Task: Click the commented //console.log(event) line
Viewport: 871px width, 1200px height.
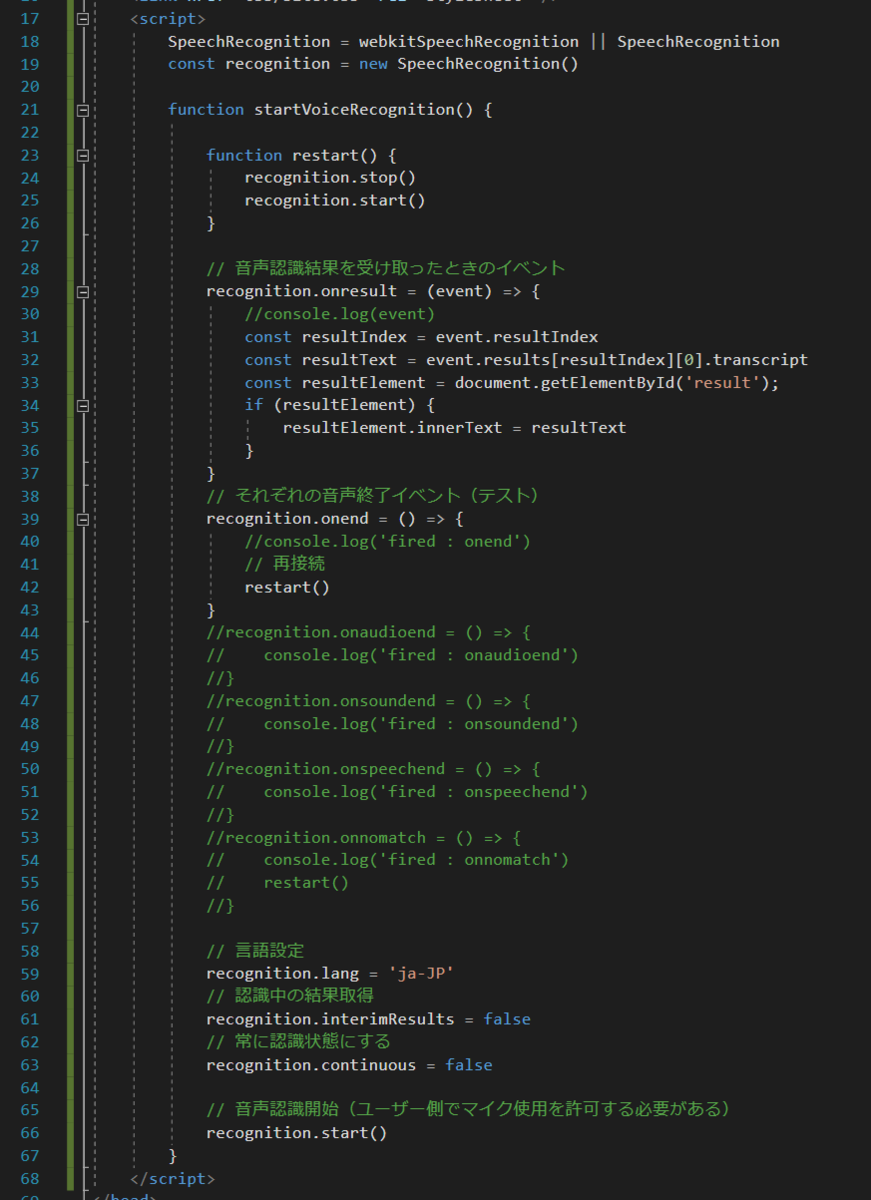Action: point(340,314)
